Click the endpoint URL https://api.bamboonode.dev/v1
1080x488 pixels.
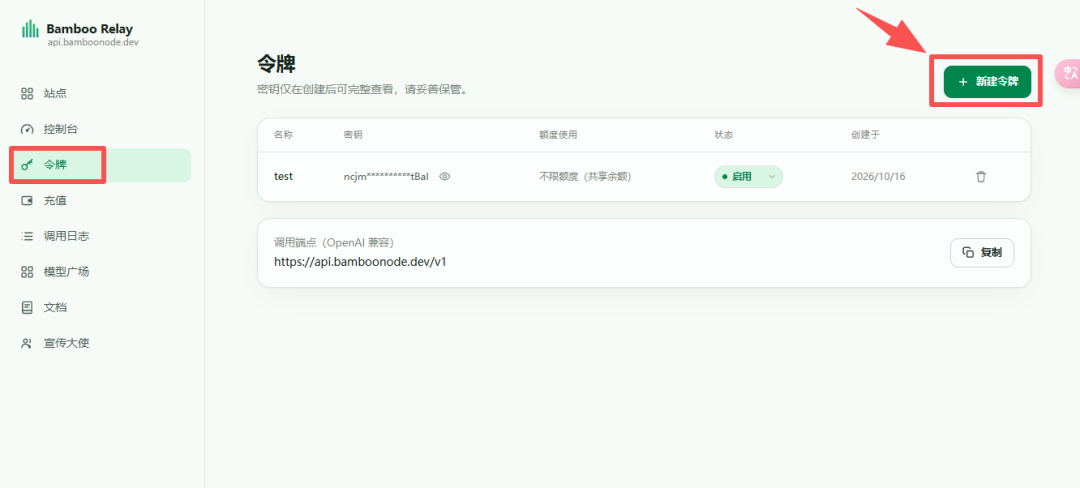pos(360,262)
